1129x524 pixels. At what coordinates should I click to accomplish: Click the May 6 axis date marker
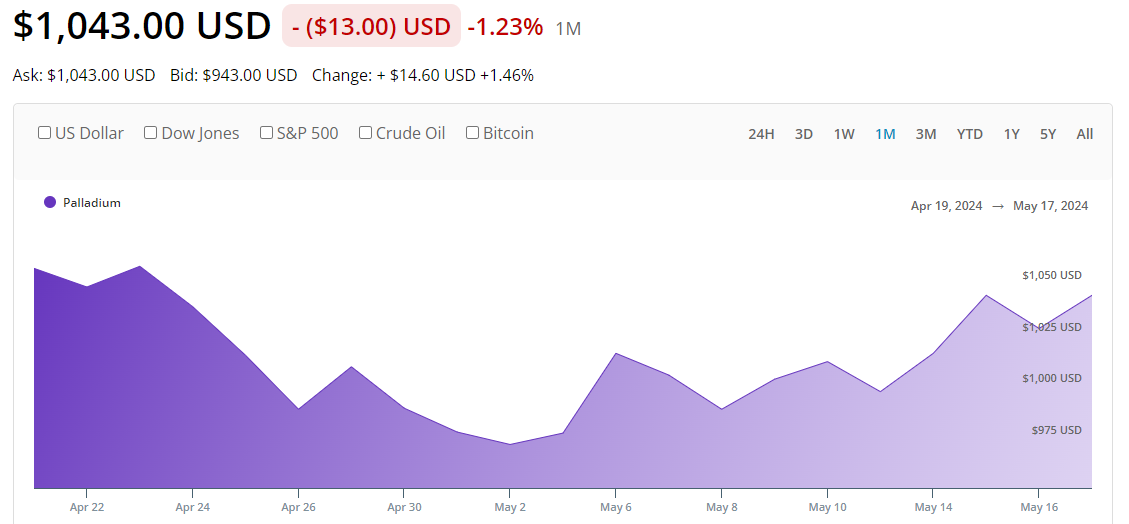coord(615,507)
